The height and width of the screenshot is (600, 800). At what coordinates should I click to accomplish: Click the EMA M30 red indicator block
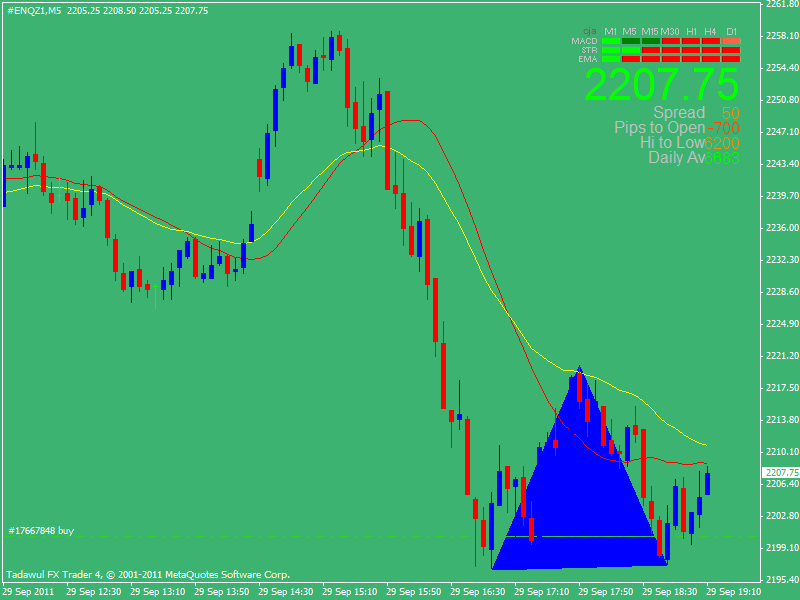pyautogui.click(x=671, y=59)
